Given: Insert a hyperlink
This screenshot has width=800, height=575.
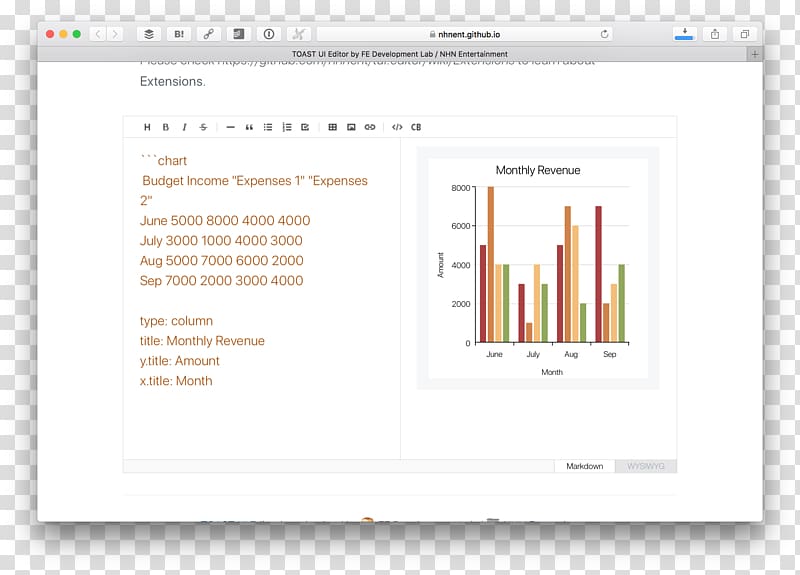Looking at the screenshot, I should tap(370, 127).
